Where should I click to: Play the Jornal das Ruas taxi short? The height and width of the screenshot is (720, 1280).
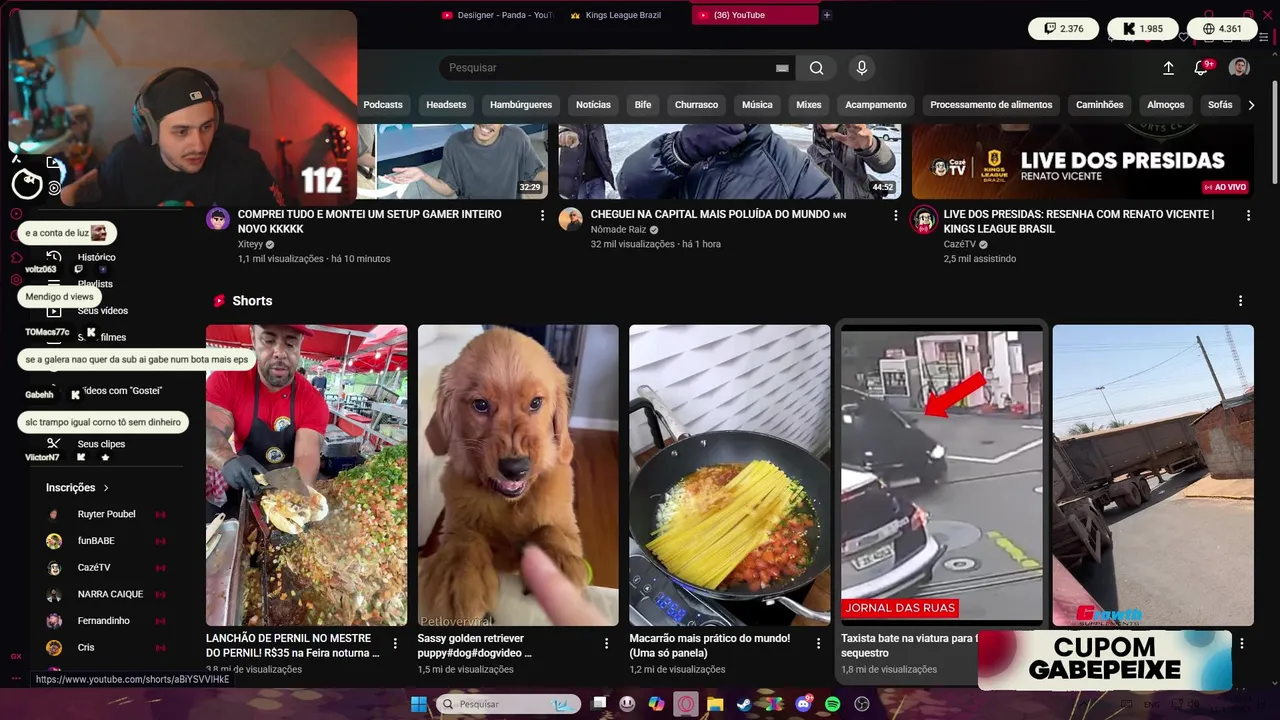click(x=941, y=475)
